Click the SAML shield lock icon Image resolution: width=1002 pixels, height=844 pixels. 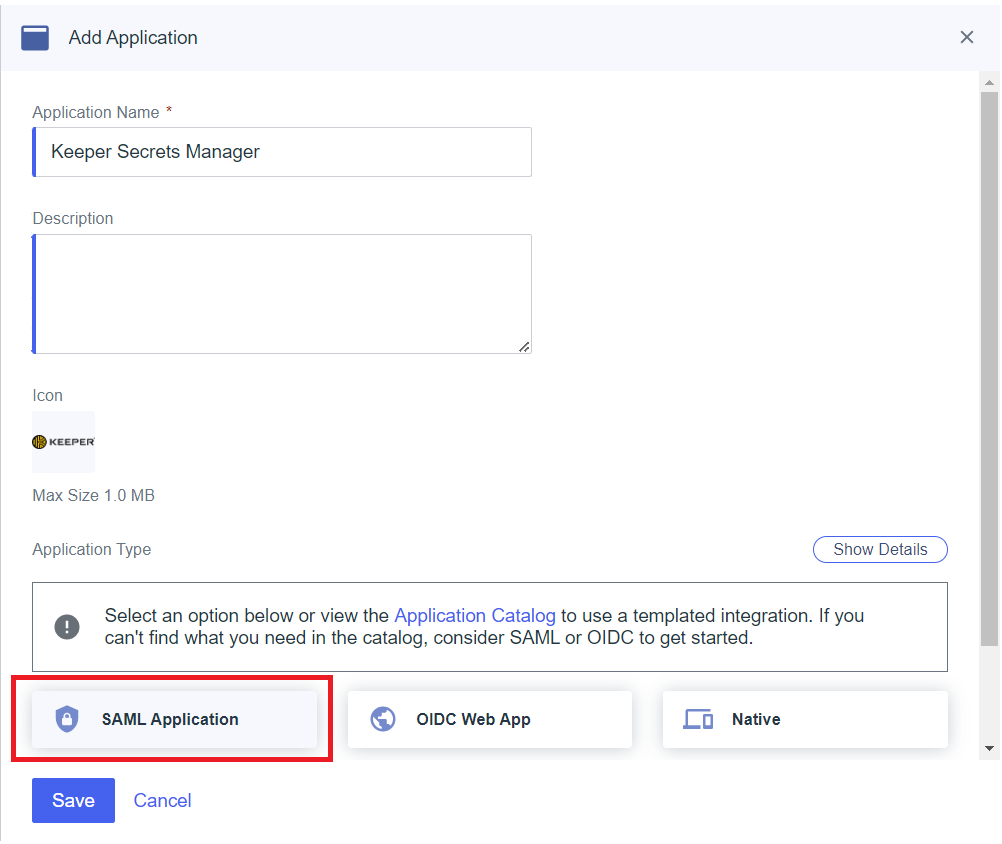(67, 719)
